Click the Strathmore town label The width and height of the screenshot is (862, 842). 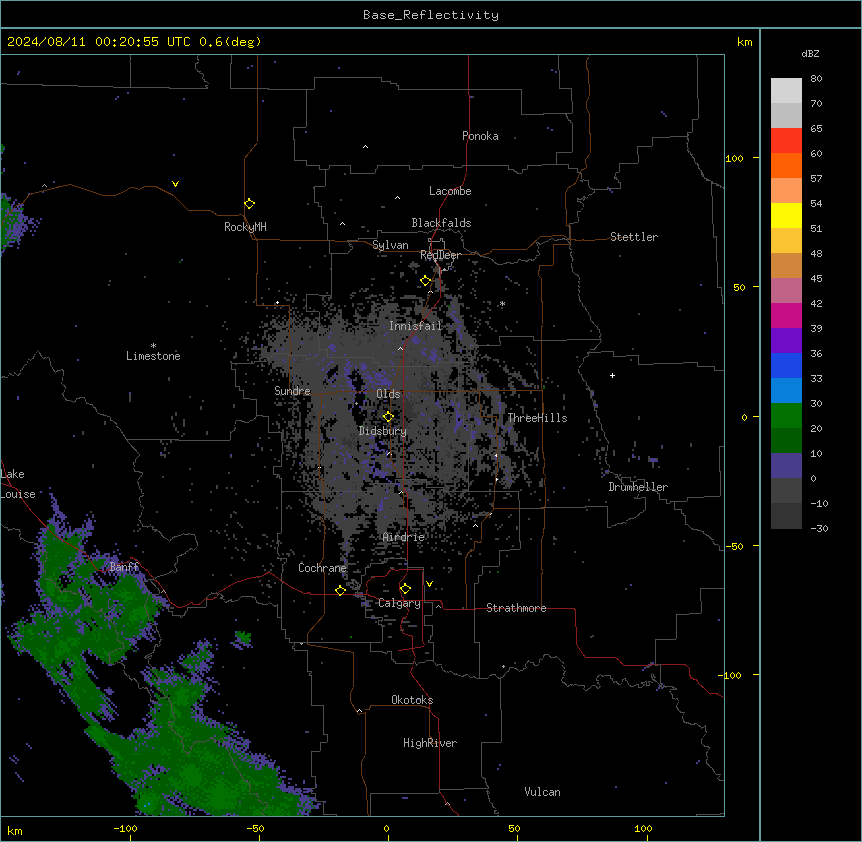coord(516,608)
